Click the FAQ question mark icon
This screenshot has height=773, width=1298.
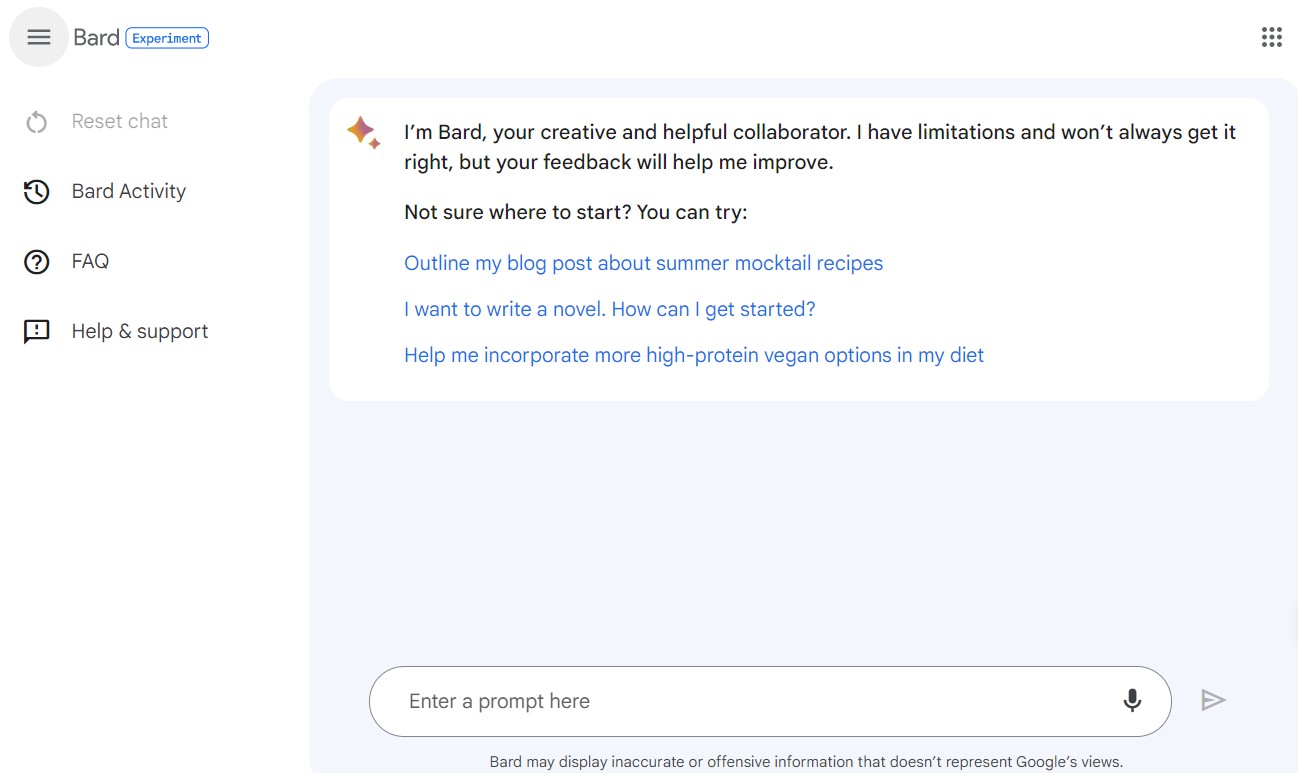click(37, 262)
